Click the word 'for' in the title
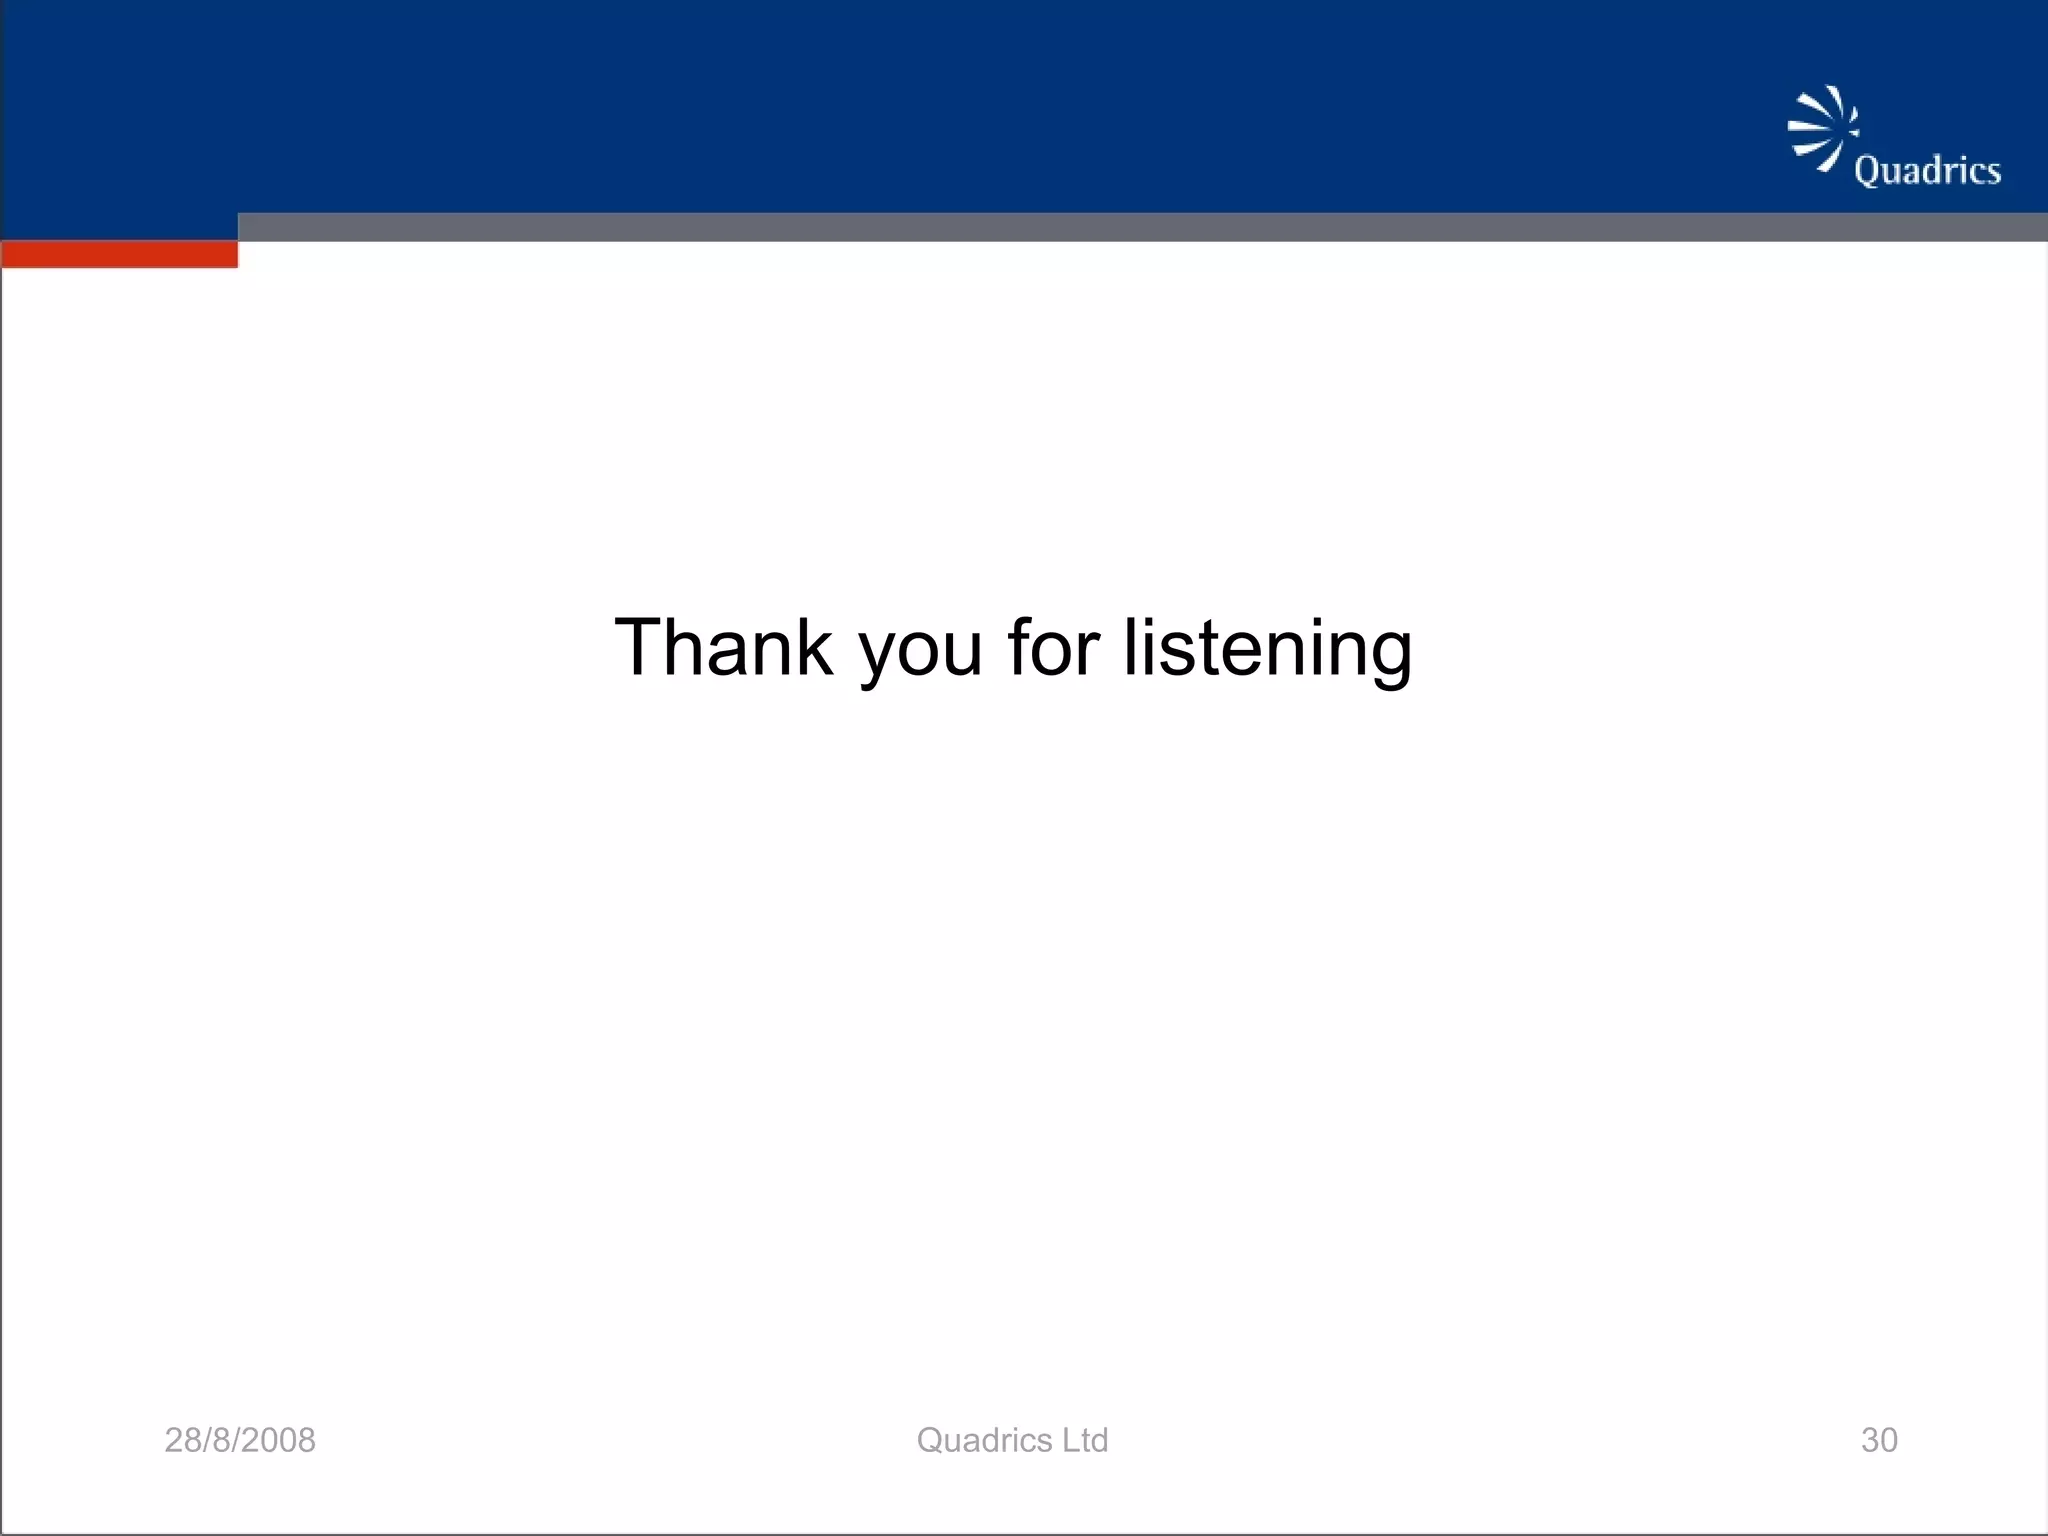2048x1536 pixels. [1054, 647]
